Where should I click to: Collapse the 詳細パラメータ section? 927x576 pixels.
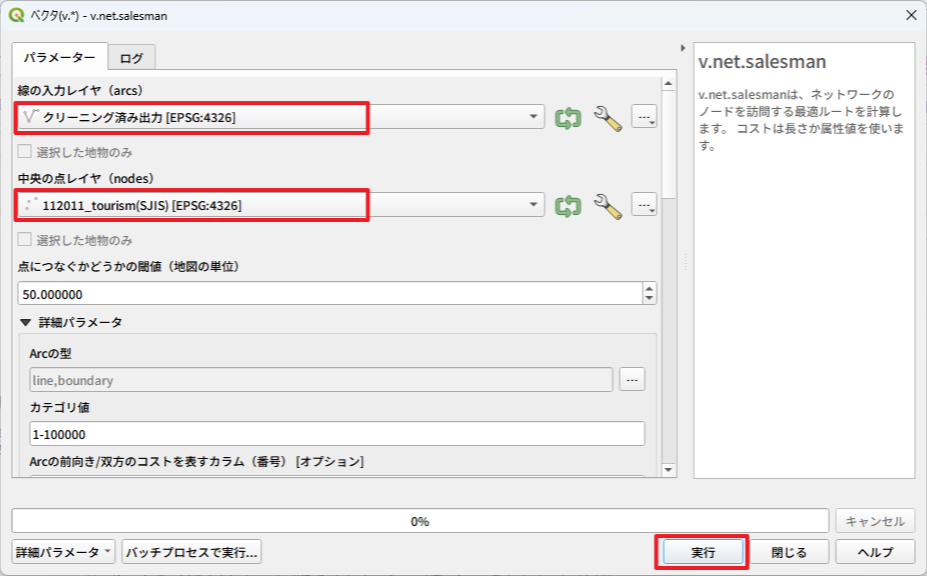26,323
